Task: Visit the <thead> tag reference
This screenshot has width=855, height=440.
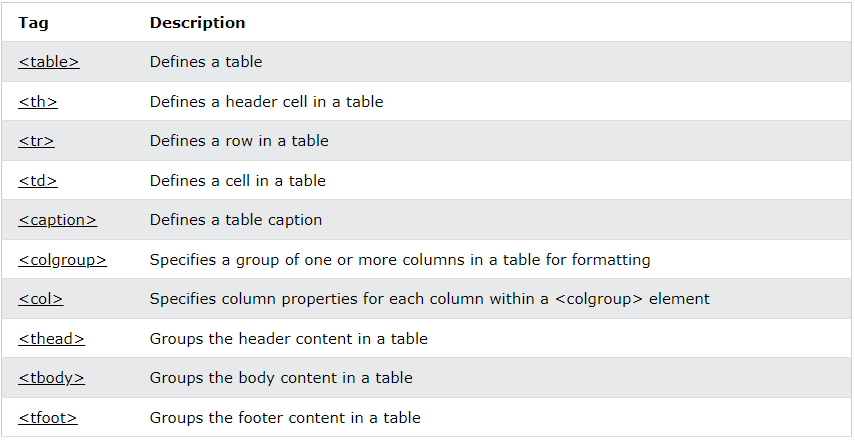Action: (x=51, y=339)
